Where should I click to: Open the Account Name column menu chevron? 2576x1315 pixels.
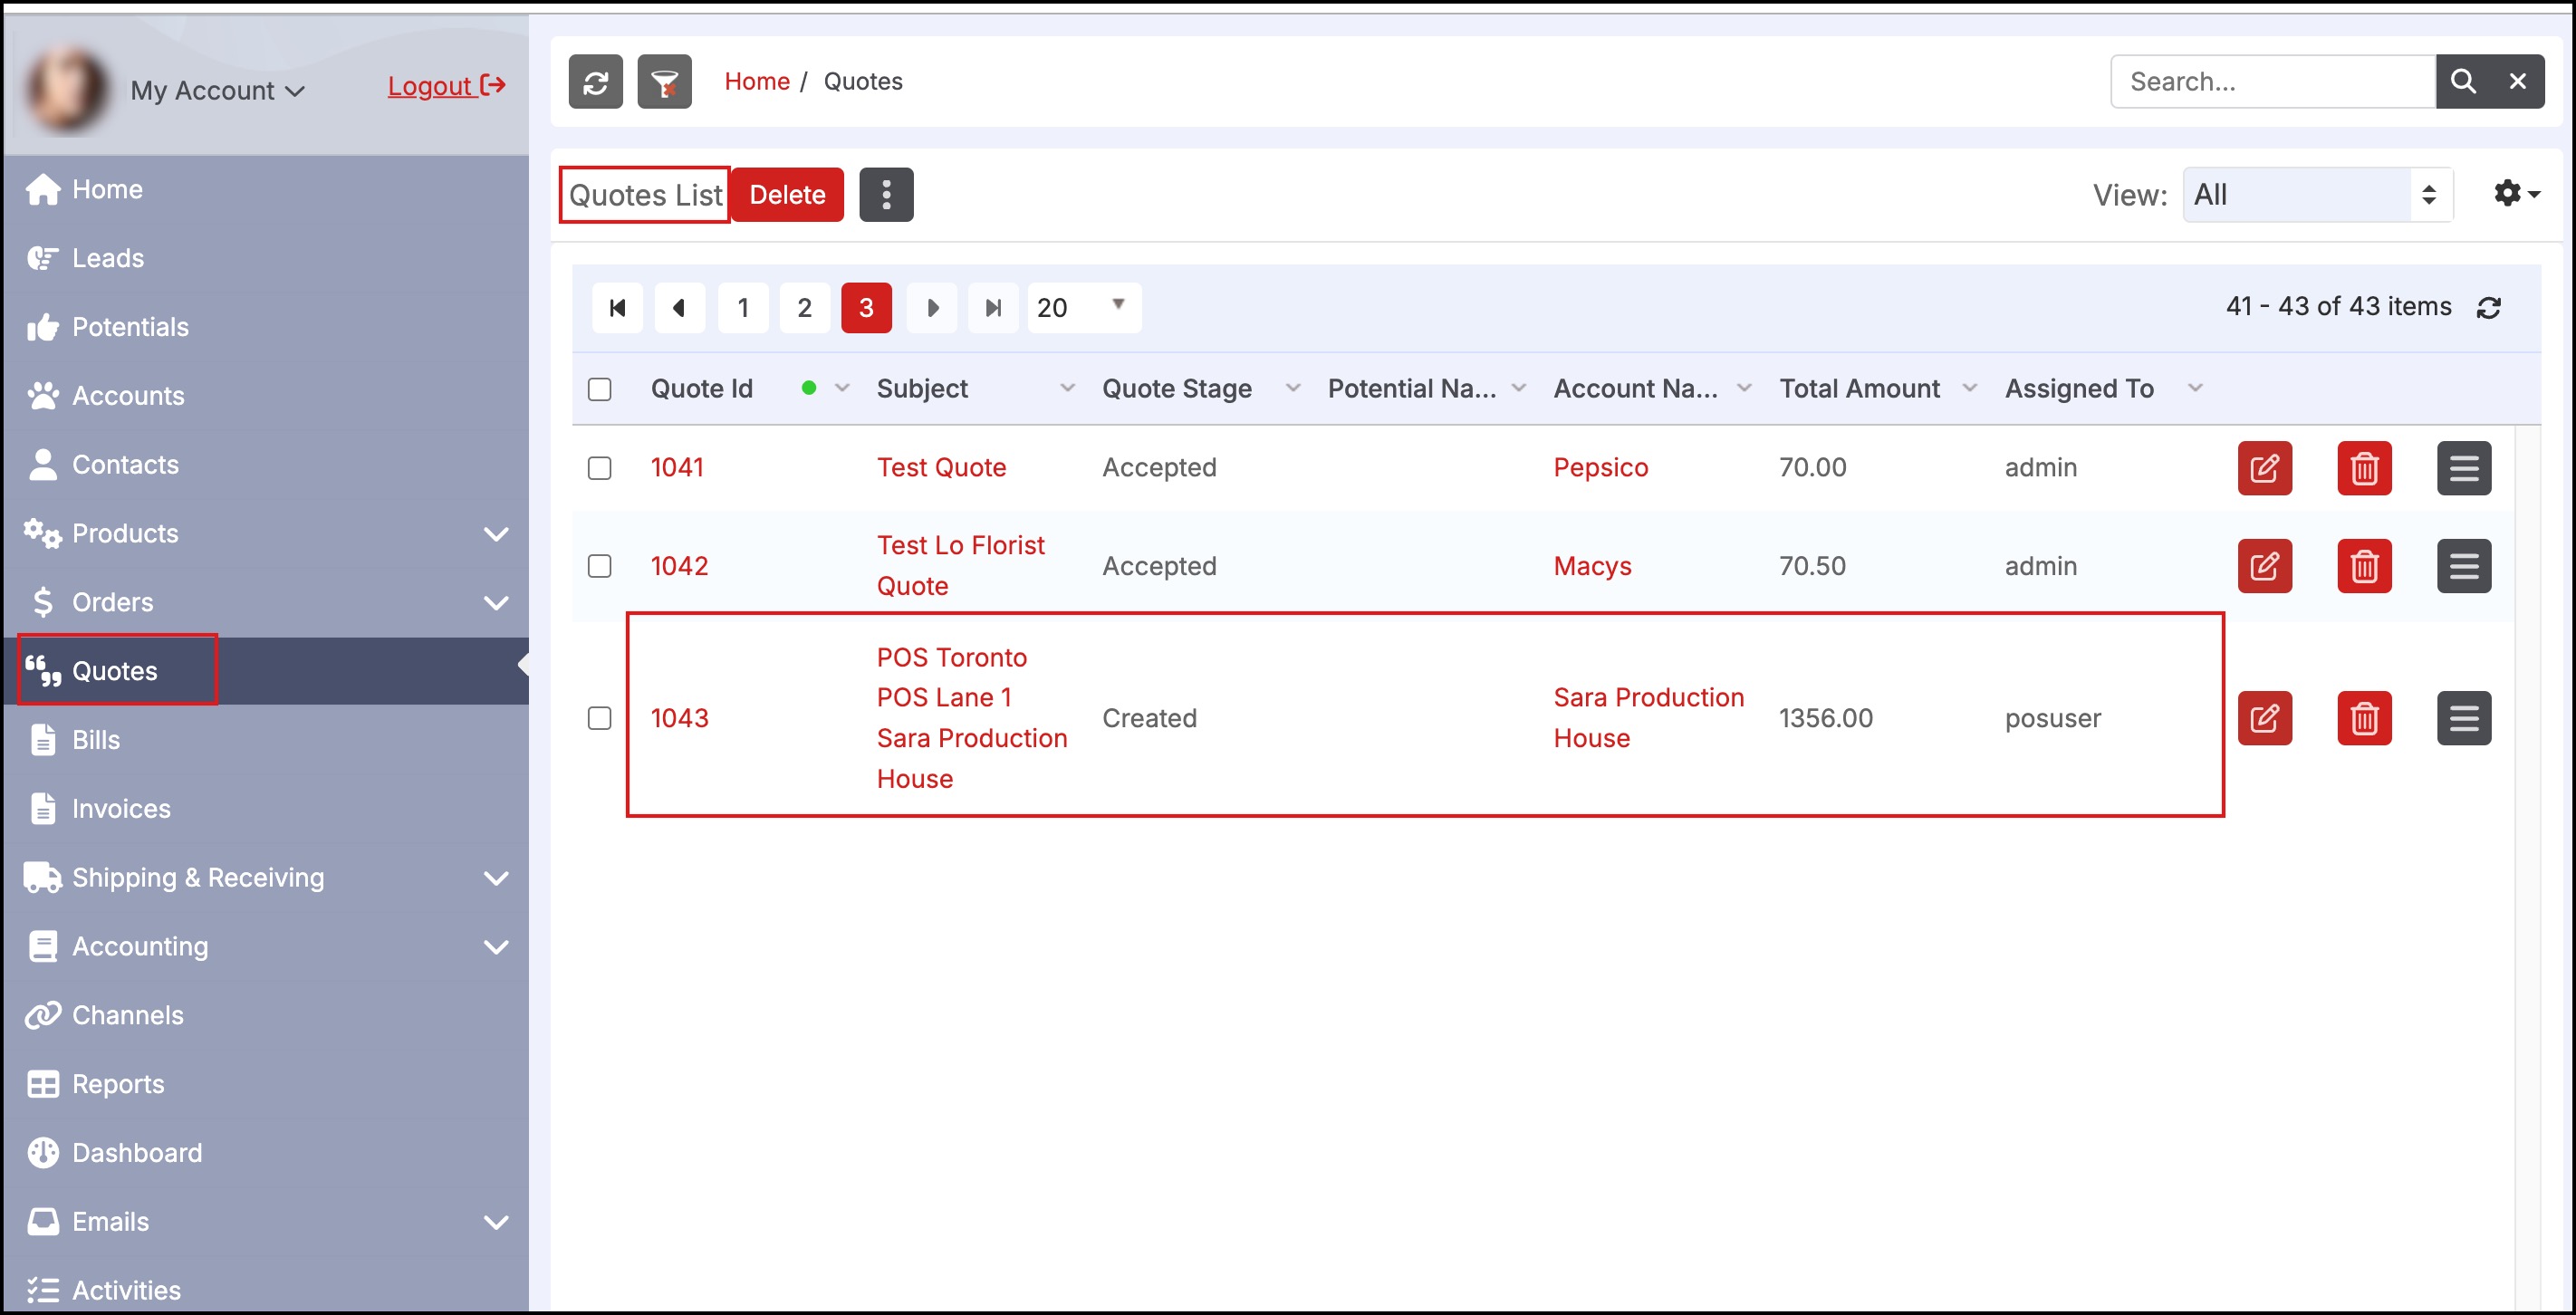1744,388
